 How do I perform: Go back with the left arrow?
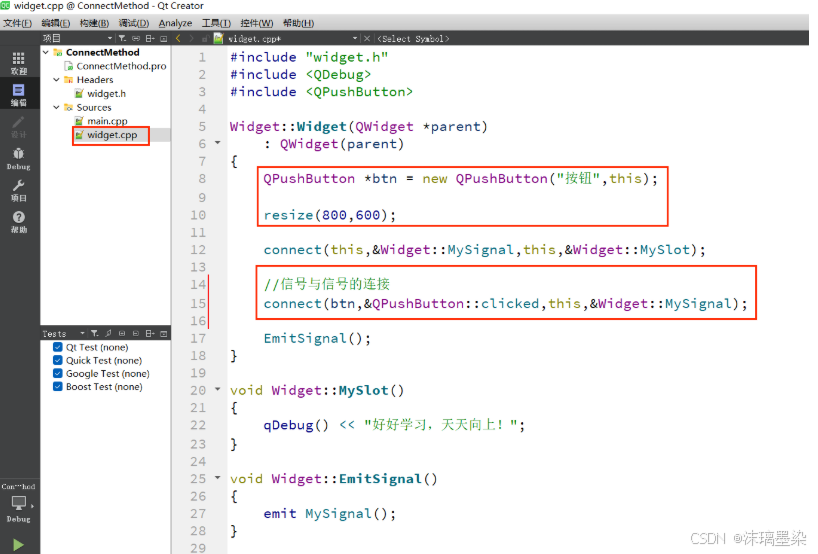point(178,38)
